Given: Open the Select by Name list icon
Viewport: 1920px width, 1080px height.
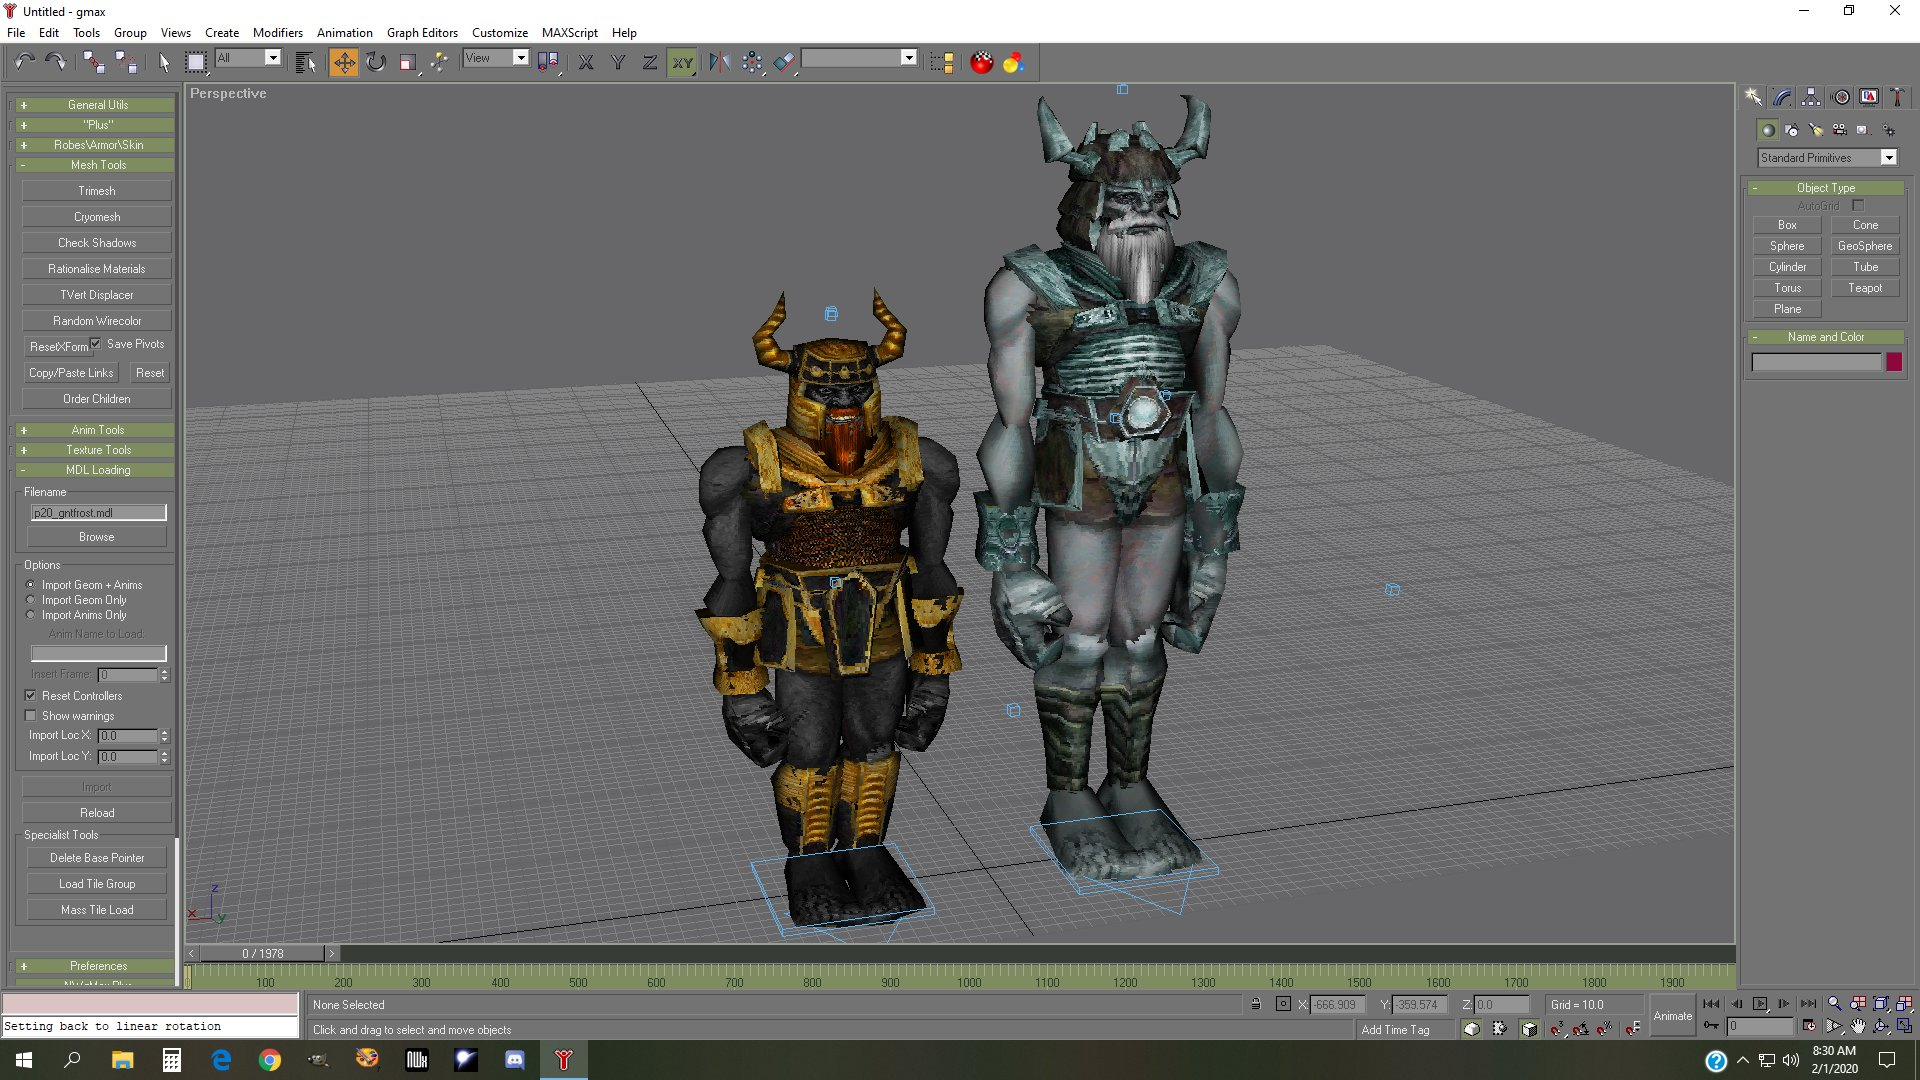Looking at the screenshot, I should (x=306, y=62).
